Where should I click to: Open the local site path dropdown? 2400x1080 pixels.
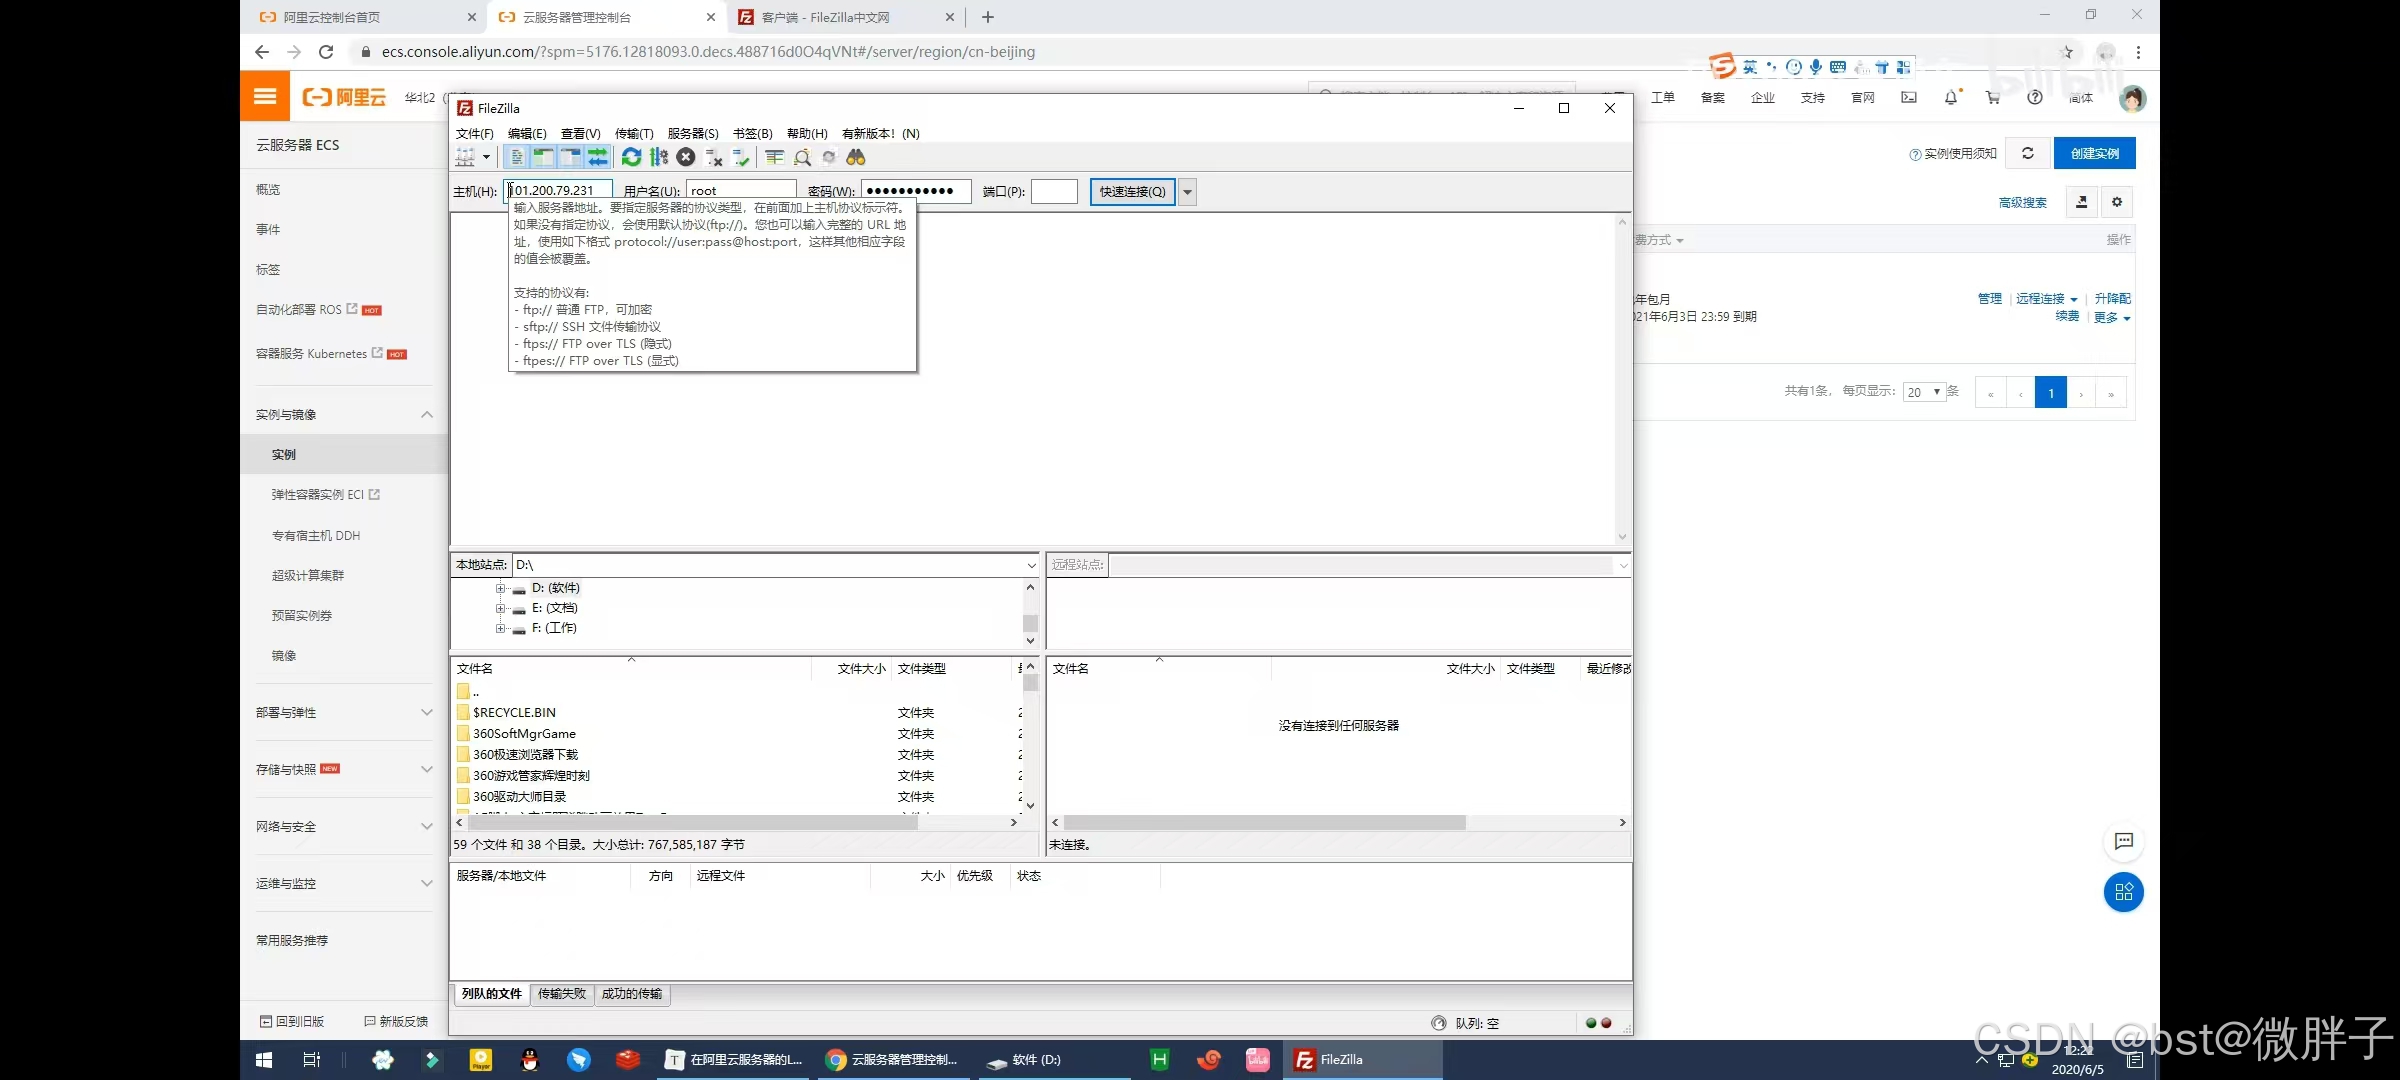coord(1031,565)
